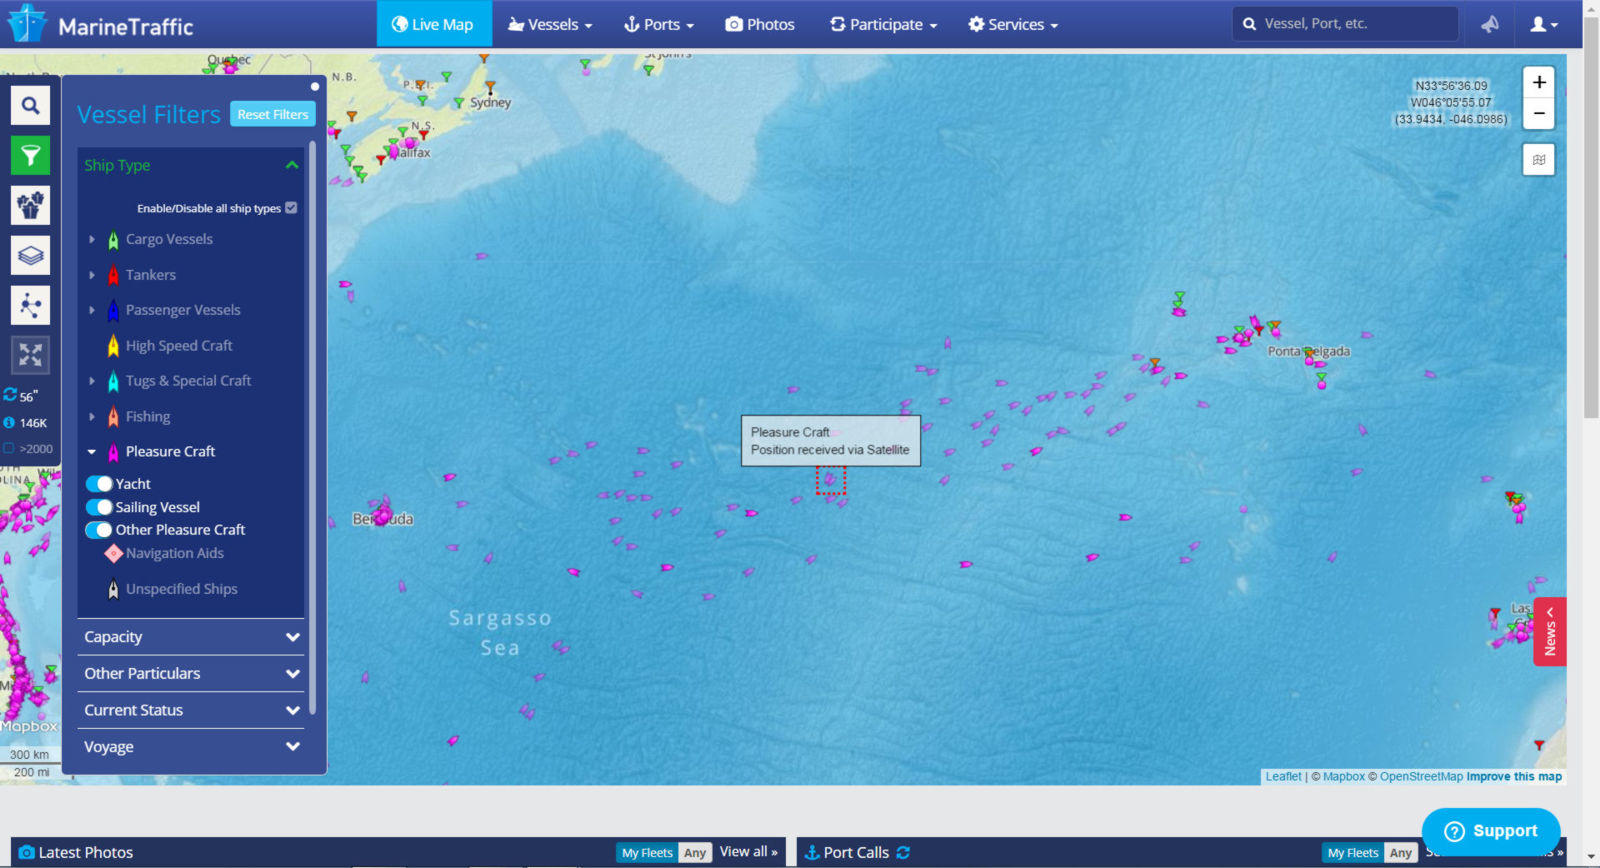
Task: Click the Pleasure Craft magenta ship icon
Action: 113,452
